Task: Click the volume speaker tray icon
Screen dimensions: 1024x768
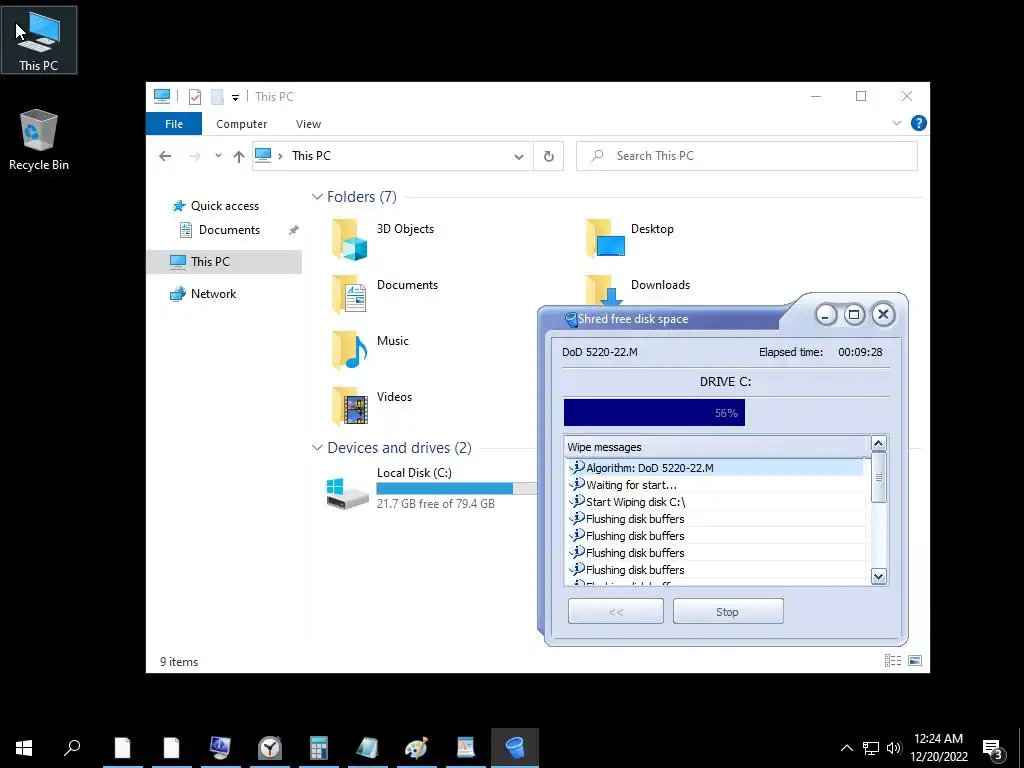Action: 894,748
